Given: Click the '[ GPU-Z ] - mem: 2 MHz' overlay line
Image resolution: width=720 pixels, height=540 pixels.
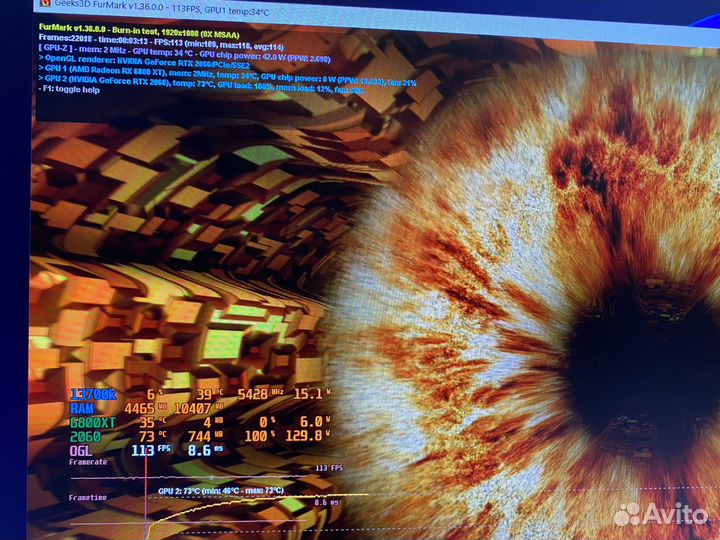Looking at the screenshot, I should [184, 54].
